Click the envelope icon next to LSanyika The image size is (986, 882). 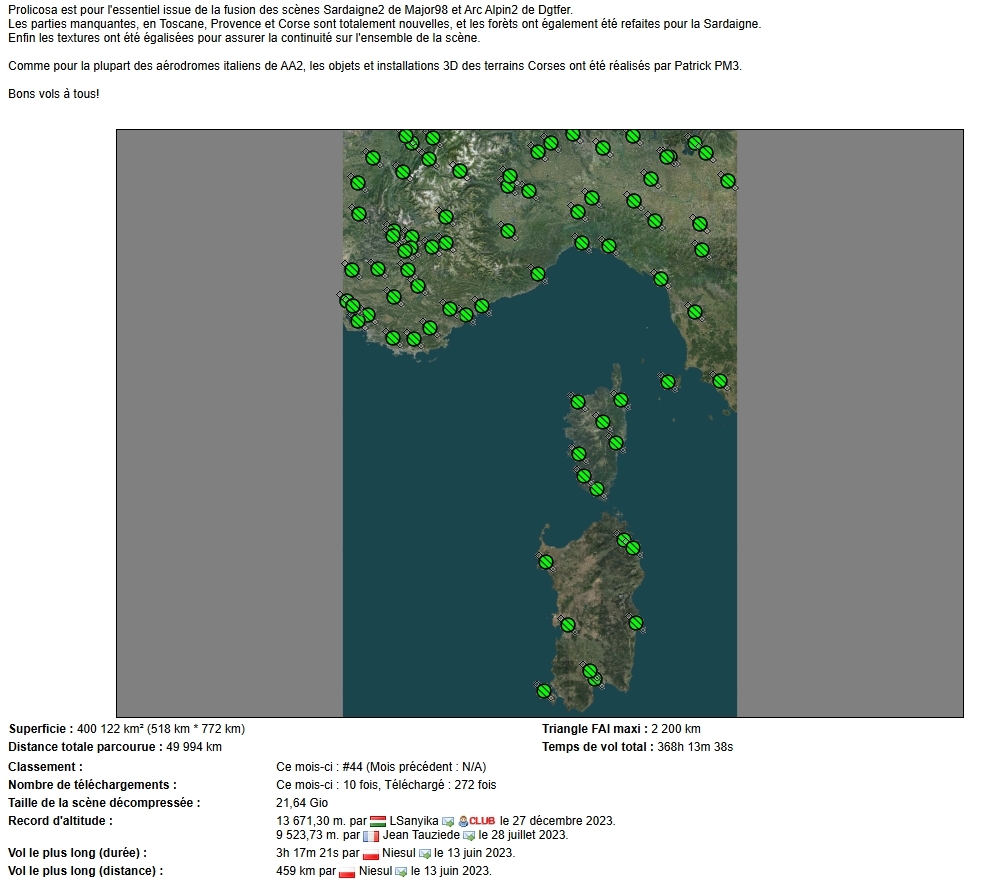(448, 822)
